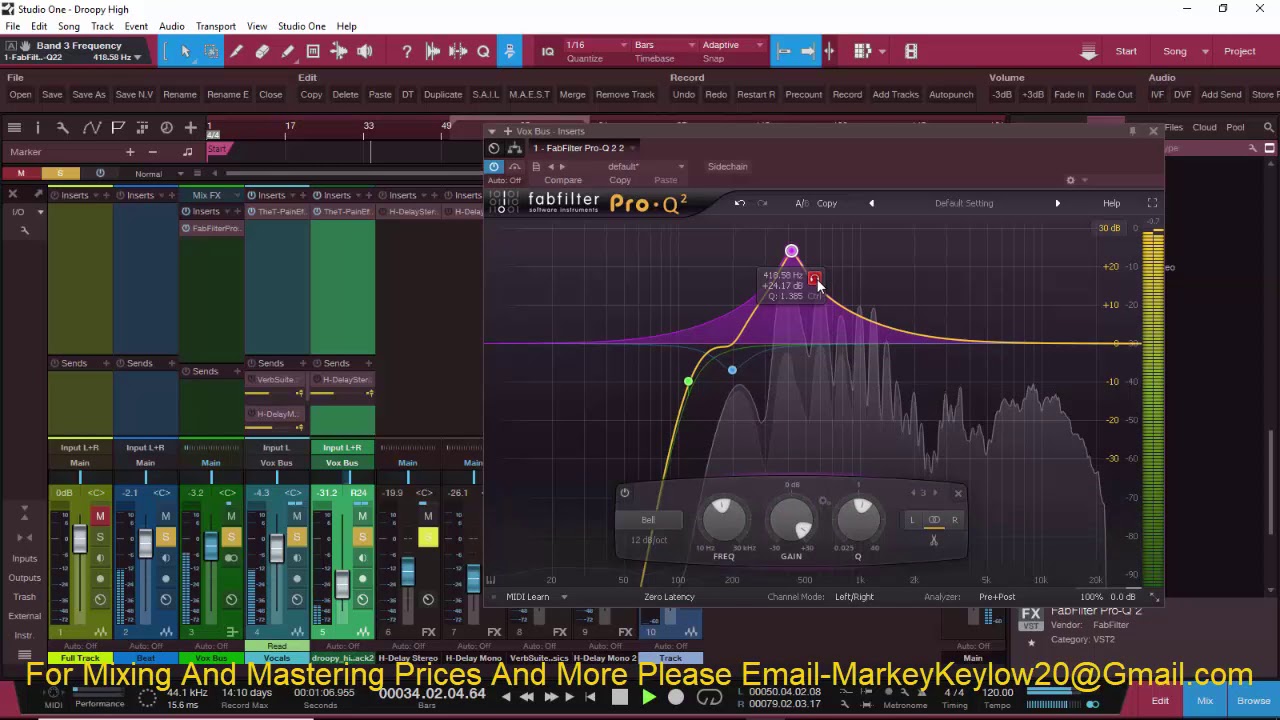Open the question mark help tool
This screenshot has width=1280, height=720.
tap(407, 51)
